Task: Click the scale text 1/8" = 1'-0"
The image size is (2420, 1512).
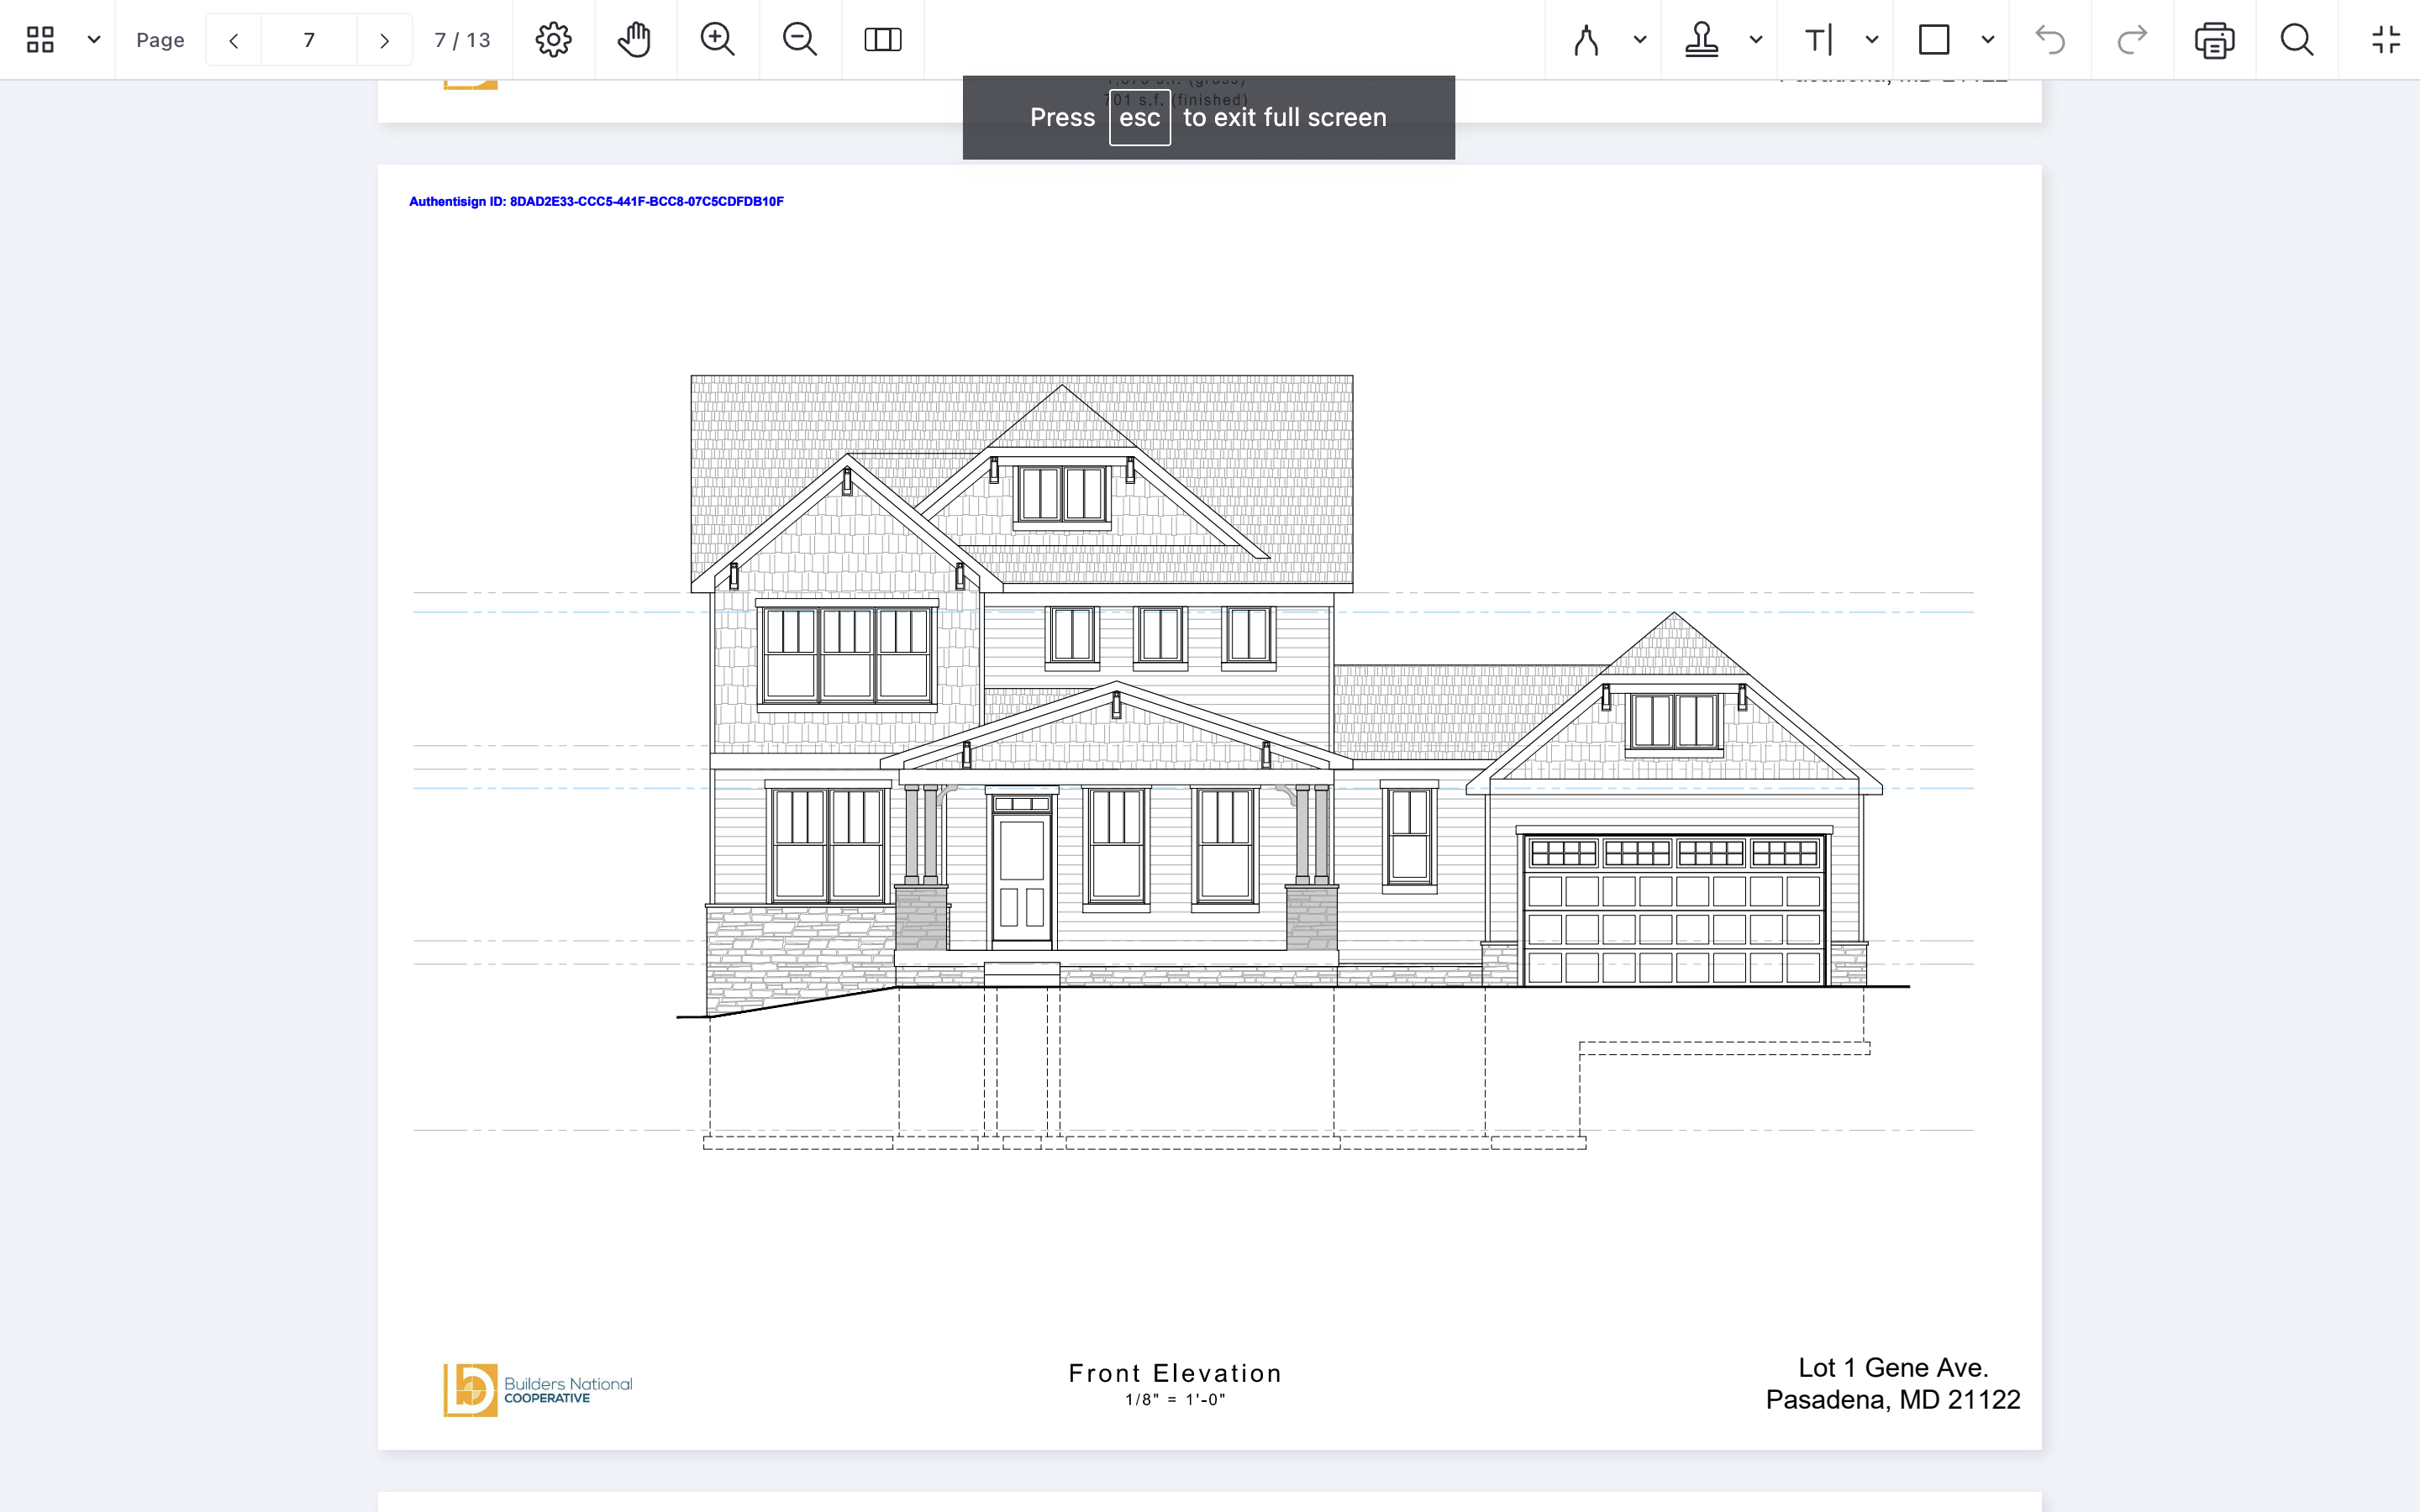Action: click(x=1175, y=1400)
